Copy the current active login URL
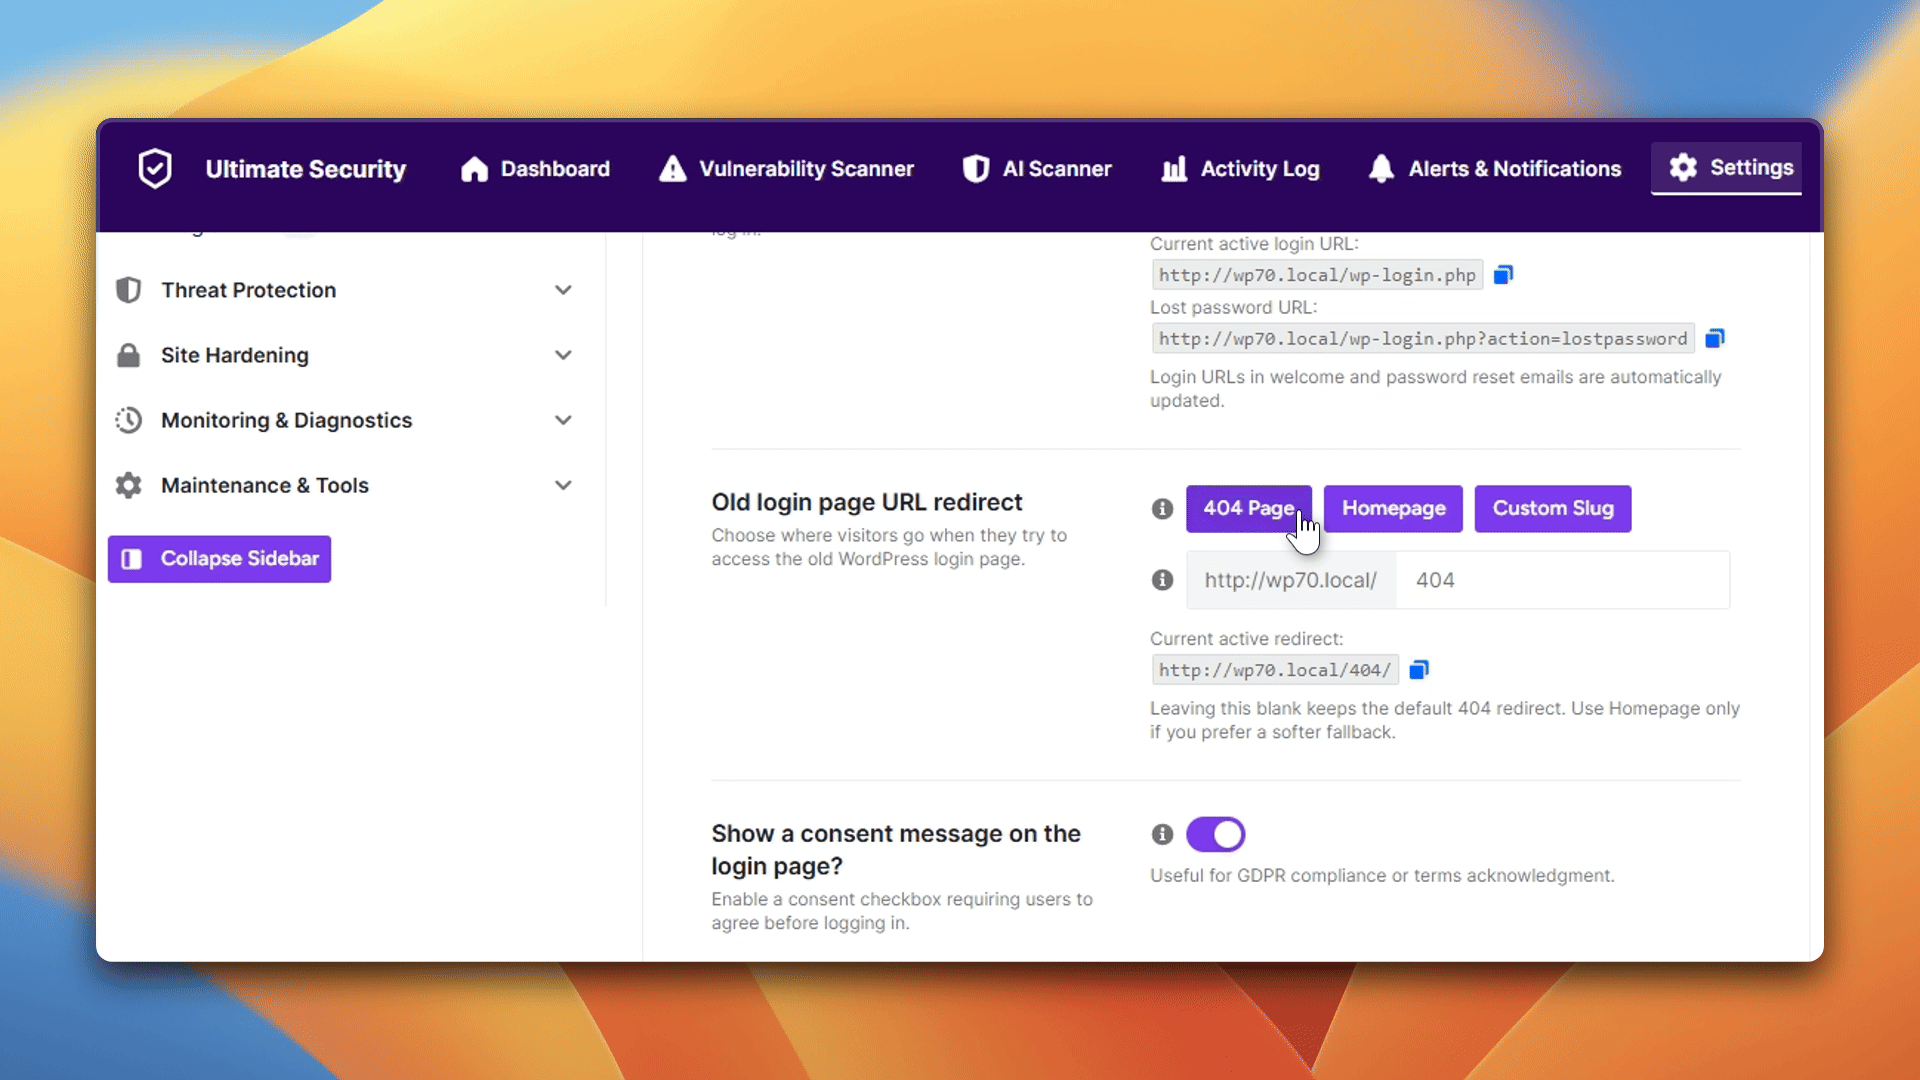Screen dimensions: 1920x1080 tap(1503, 275)
